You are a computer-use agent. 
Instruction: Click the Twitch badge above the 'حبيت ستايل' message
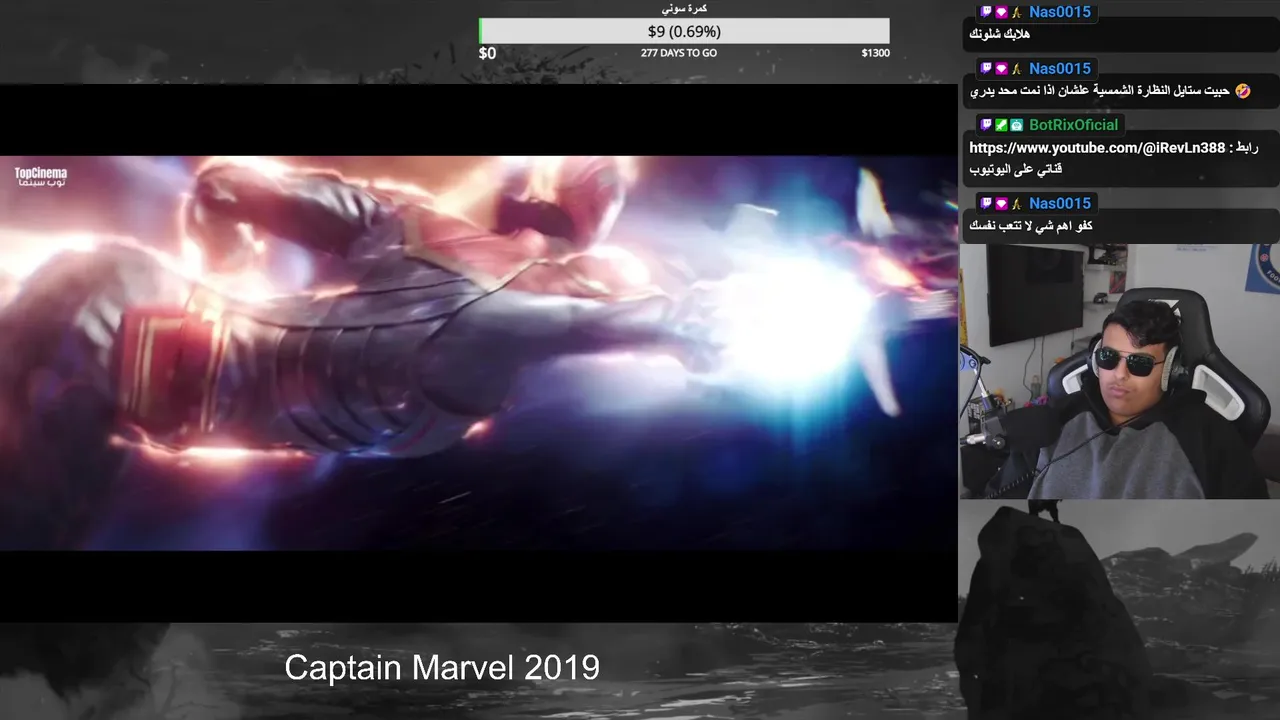[986, 69]
